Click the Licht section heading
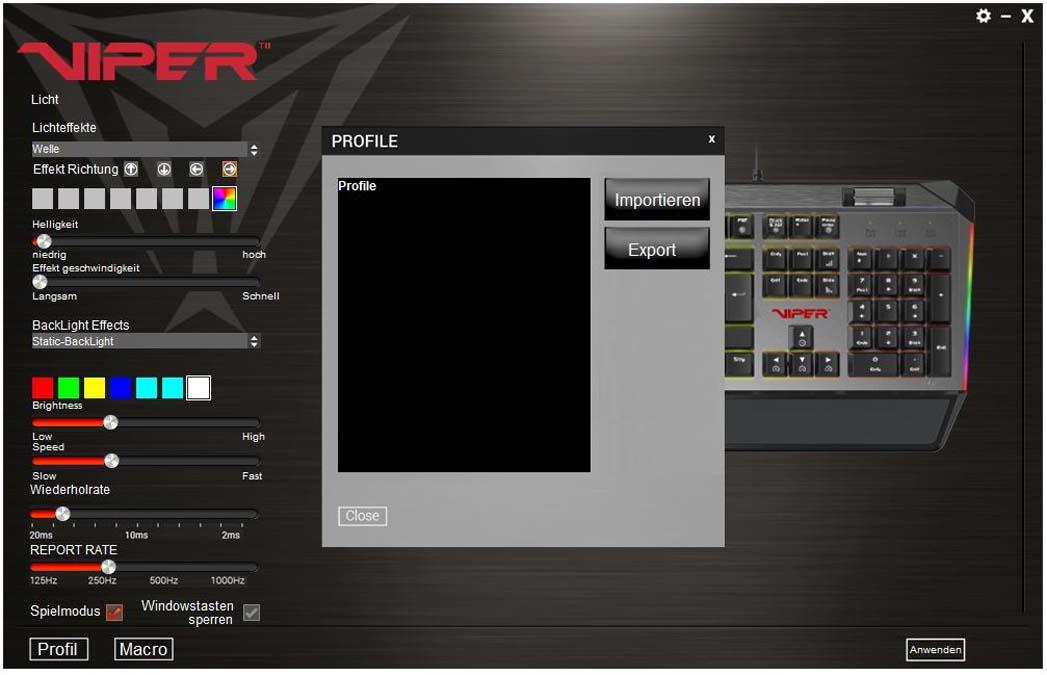The image size is (1047, 675). coord(45,99)
